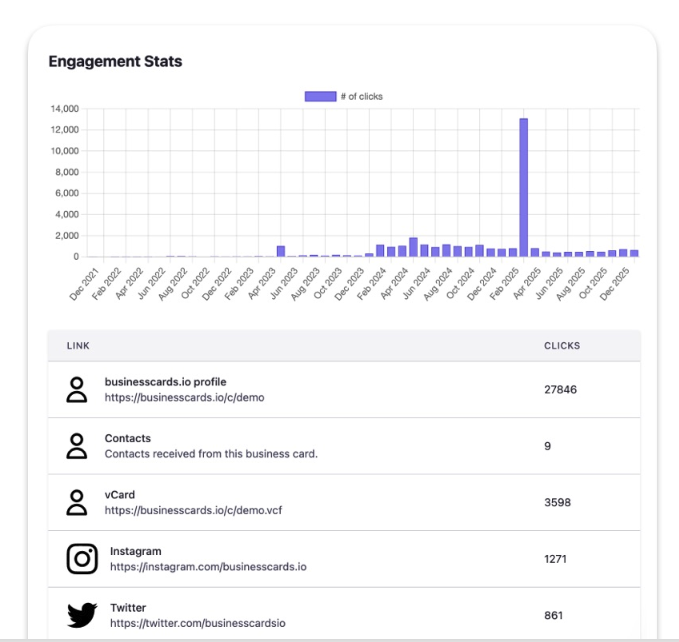
Task: Toggle the '# of clicks' legend swatch
Action: (320, 97)
